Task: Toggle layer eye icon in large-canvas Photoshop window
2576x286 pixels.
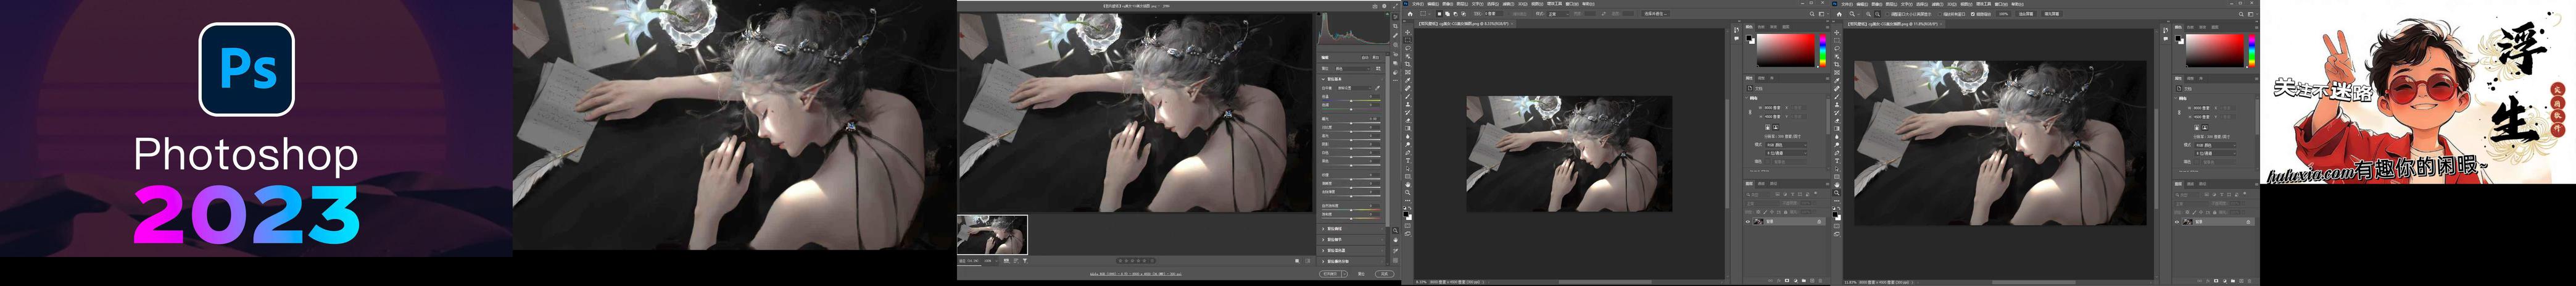Action: click(2177, 222)
